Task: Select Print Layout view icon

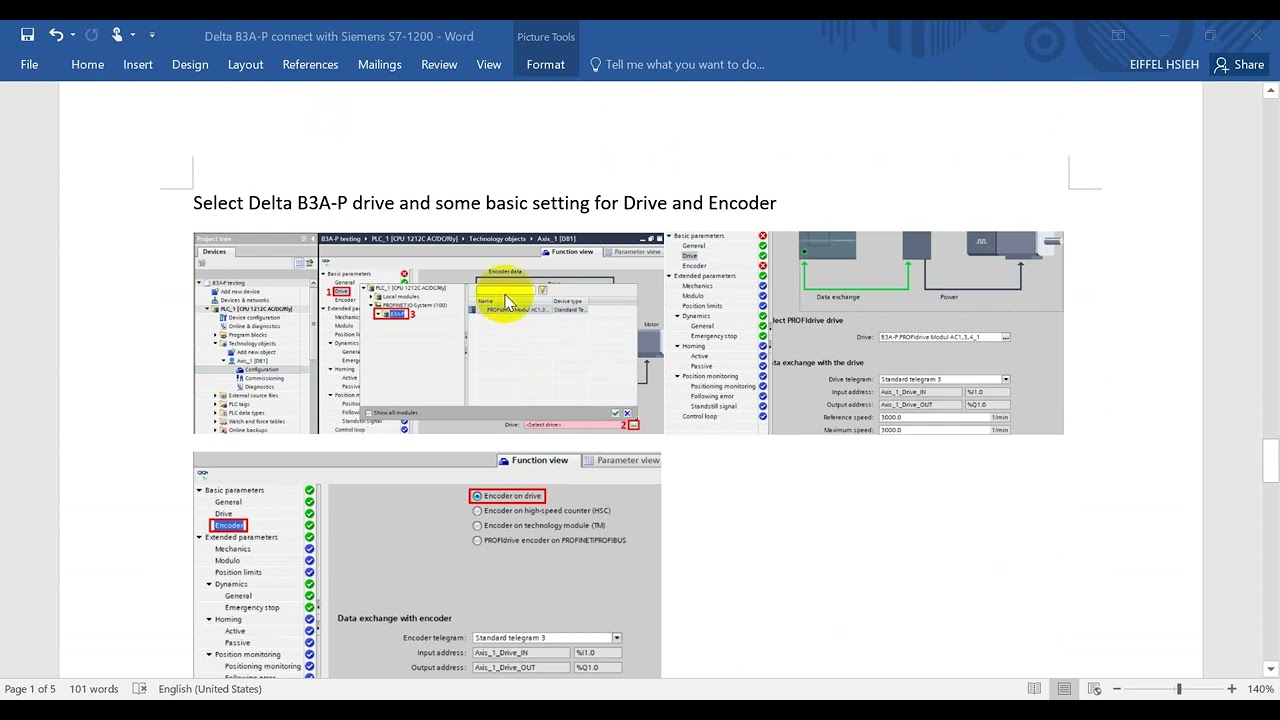Action: 1064,689
